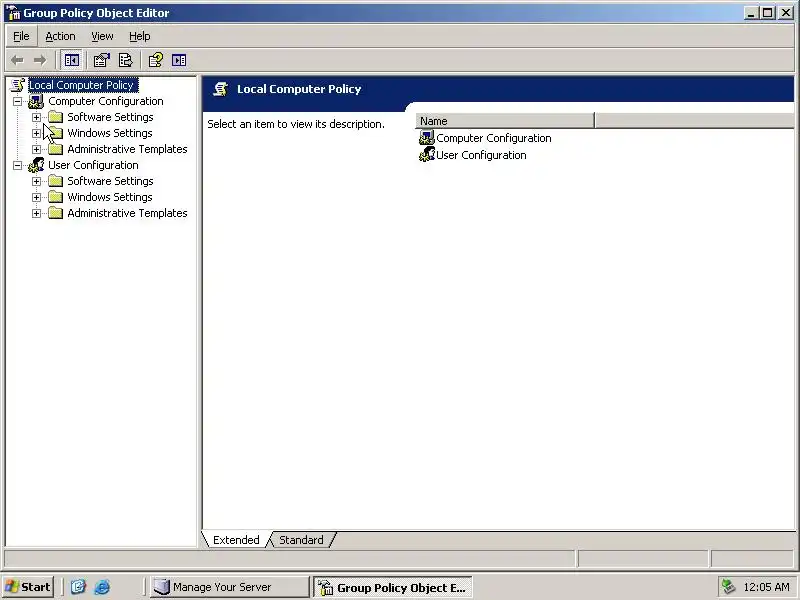Click the Group Policy Object Editor title bar icon

coord(14,13)
